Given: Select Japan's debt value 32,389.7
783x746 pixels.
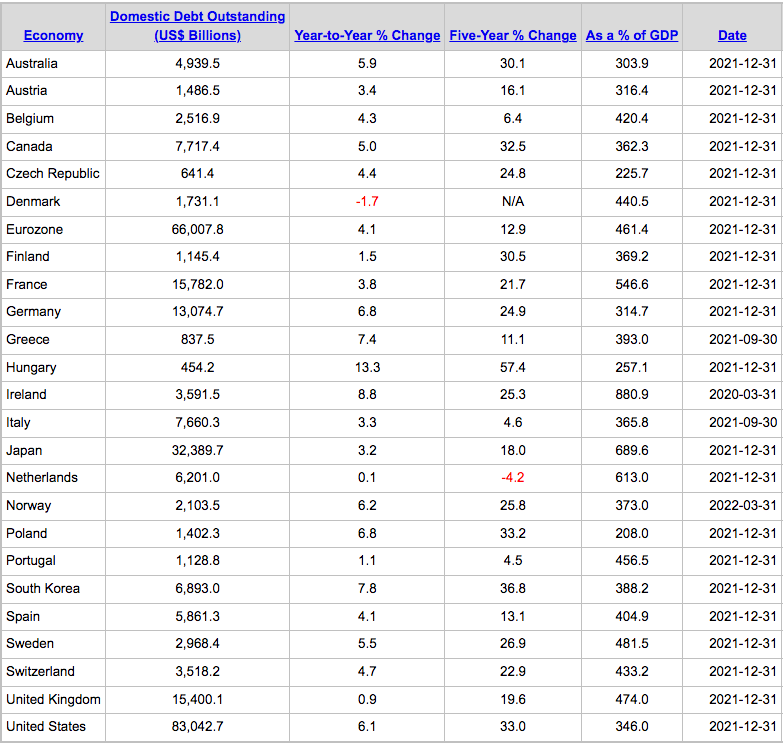Looking at the screenshot, I should (197, 450).
